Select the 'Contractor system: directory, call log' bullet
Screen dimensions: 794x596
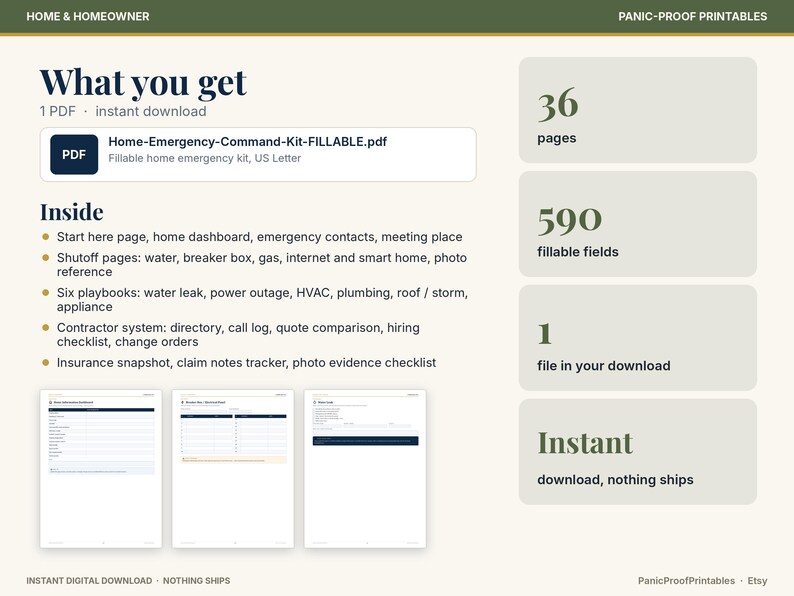tap(238, 335)
